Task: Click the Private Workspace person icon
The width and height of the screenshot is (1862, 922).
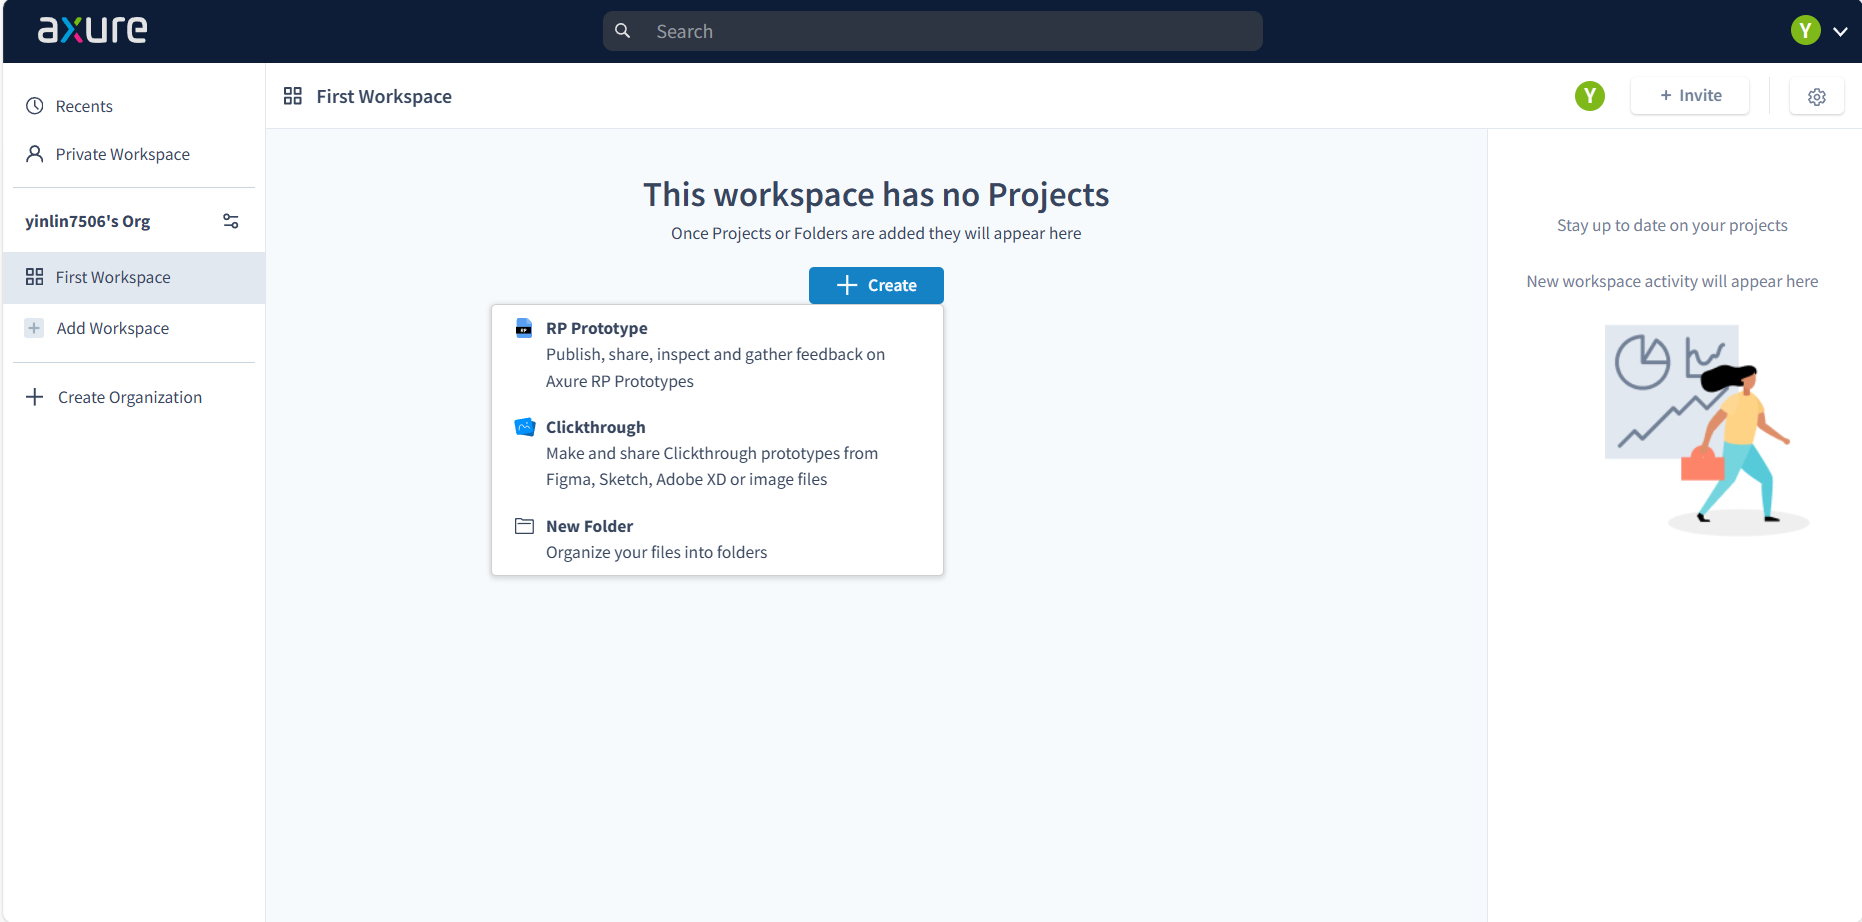Action: click(35, 154)
